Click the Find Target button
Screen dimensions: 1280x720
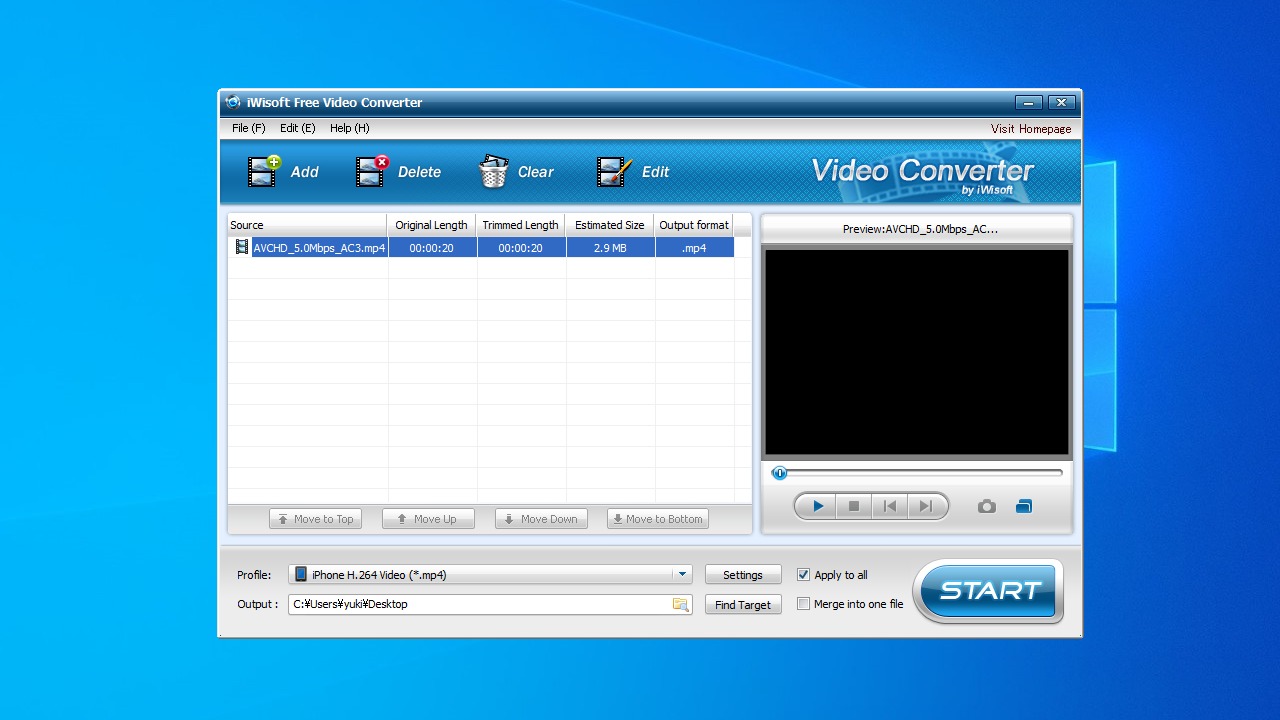tap(743, 605)
